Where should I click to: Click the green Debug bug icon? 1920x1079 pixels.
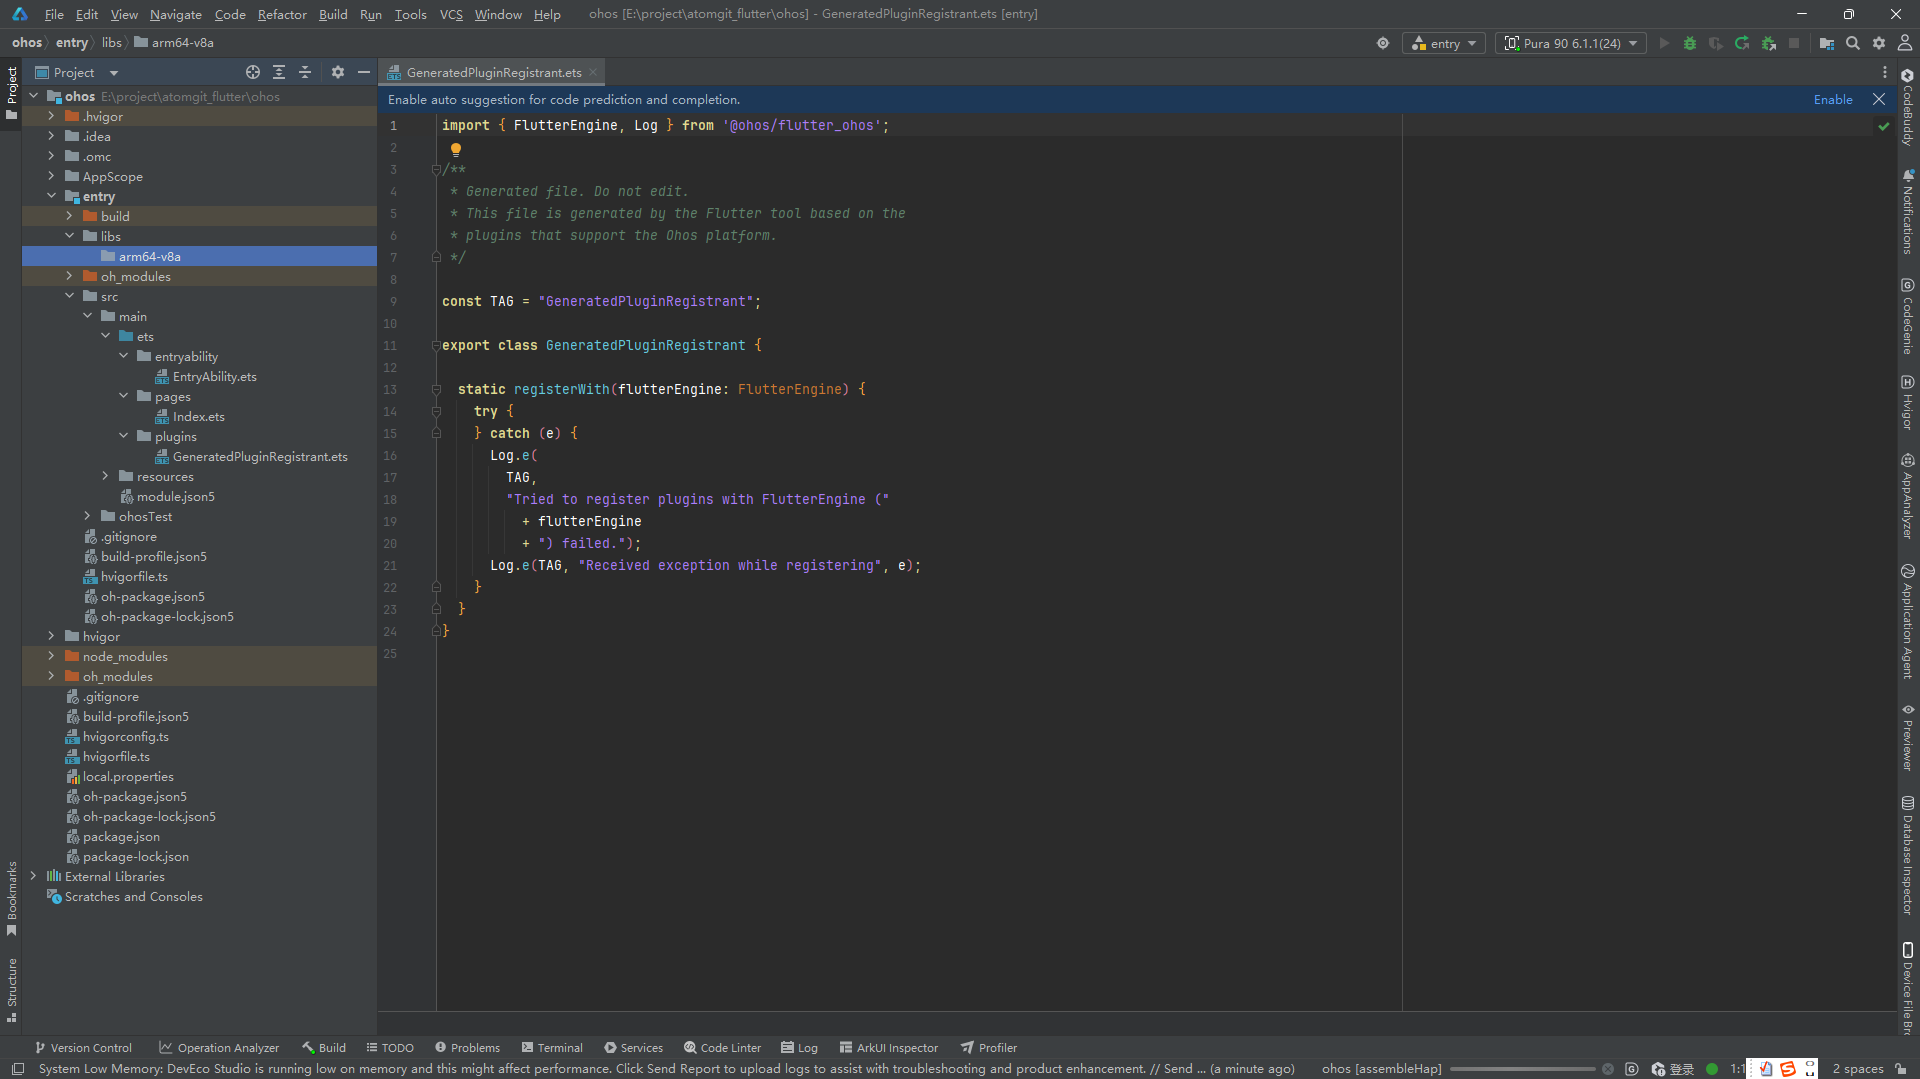coord(1690,43)
